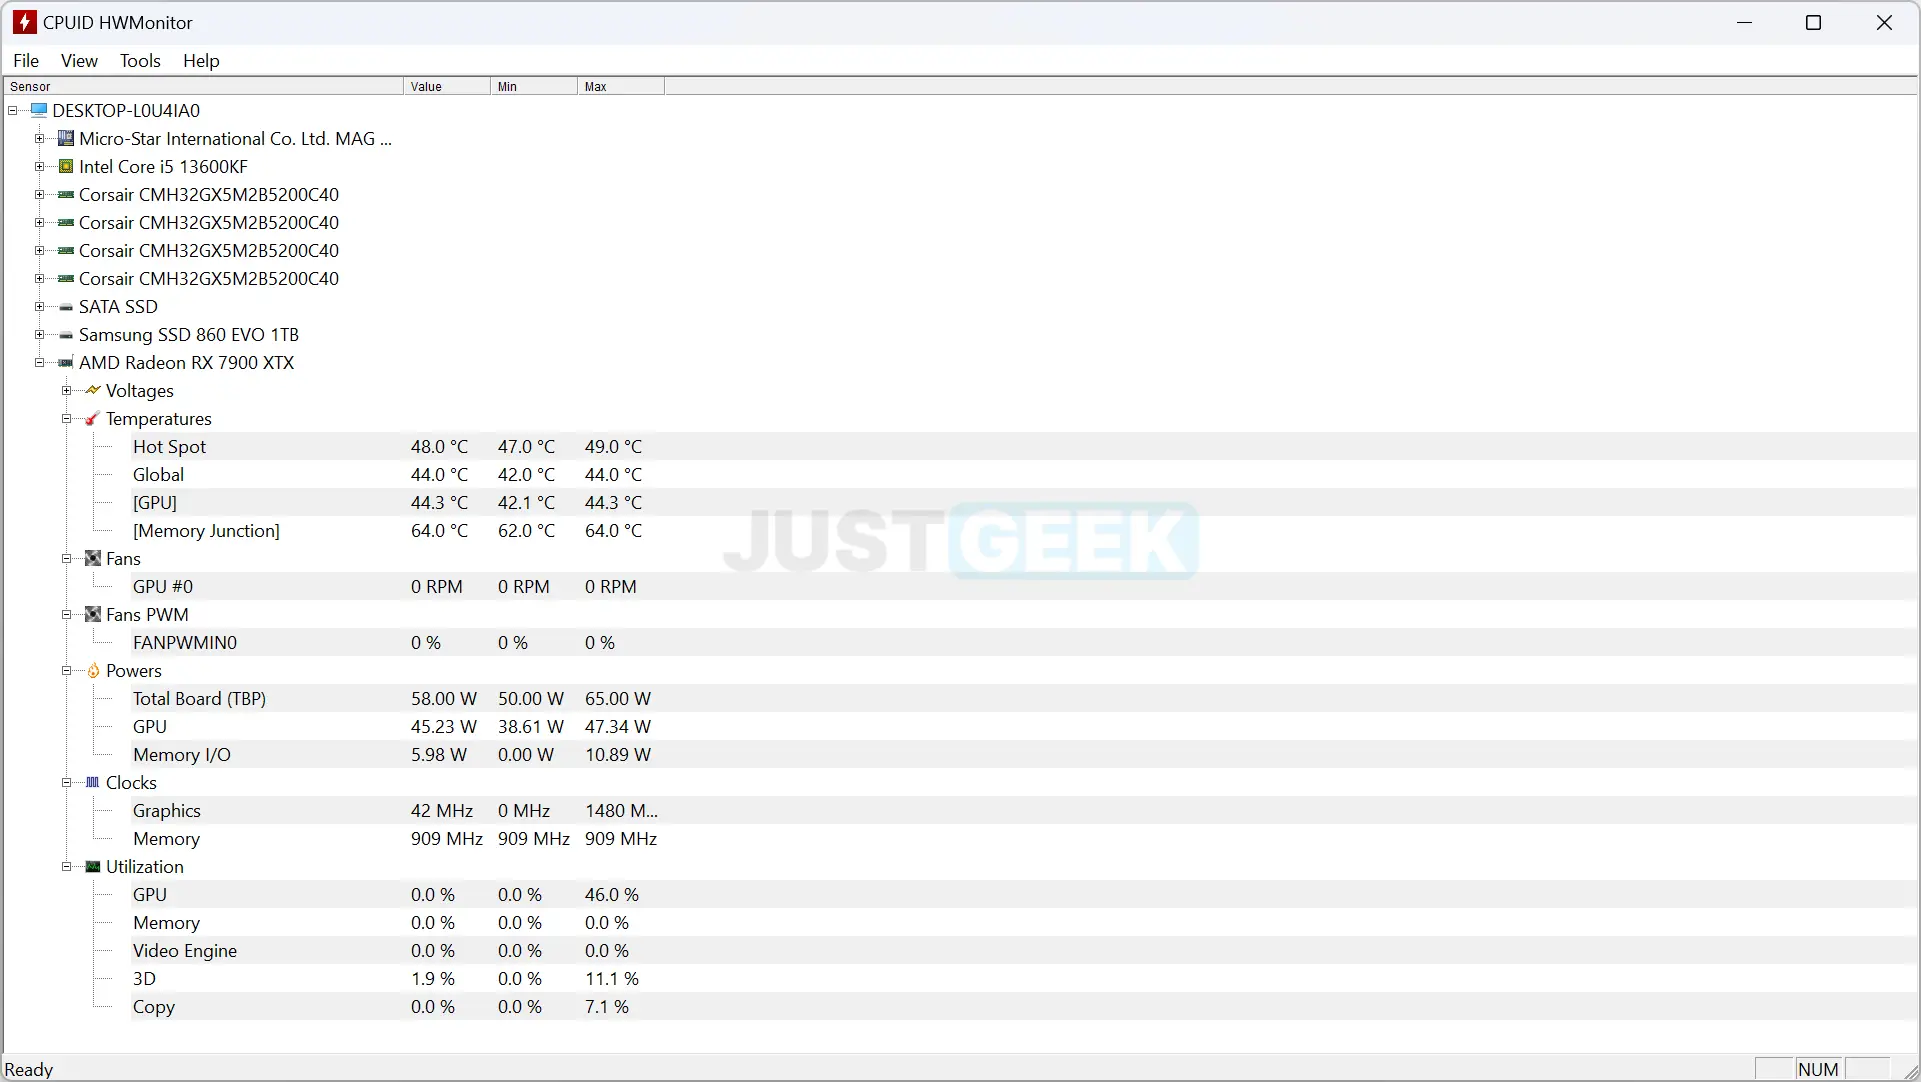The width and height of the screenshot is (1921, 1082).
Task: Collapse the DESKTOP-L0U4IA0 root node
Action: pos(13,111)
